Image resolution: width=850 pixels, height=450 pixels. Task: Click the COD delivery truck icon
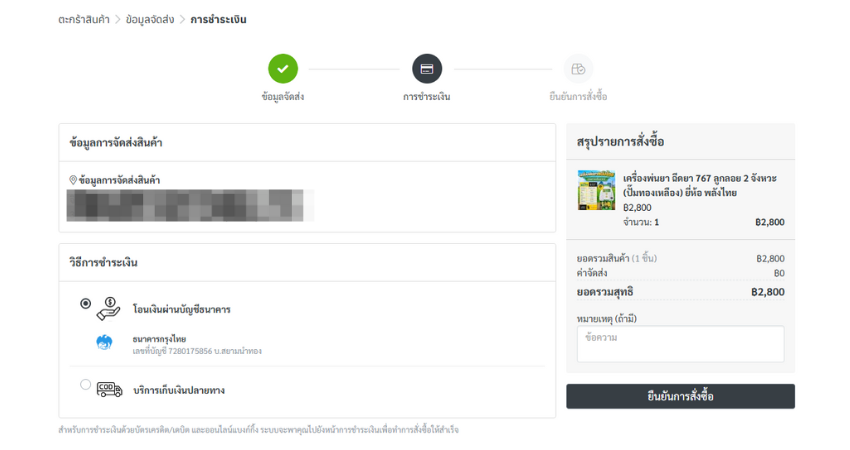point(110,389)
